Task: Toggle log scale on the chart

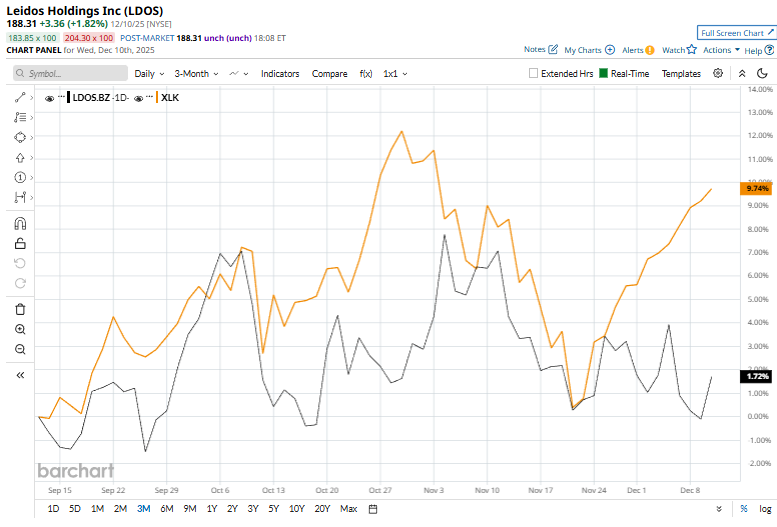Action: click(x=765, y=509)
